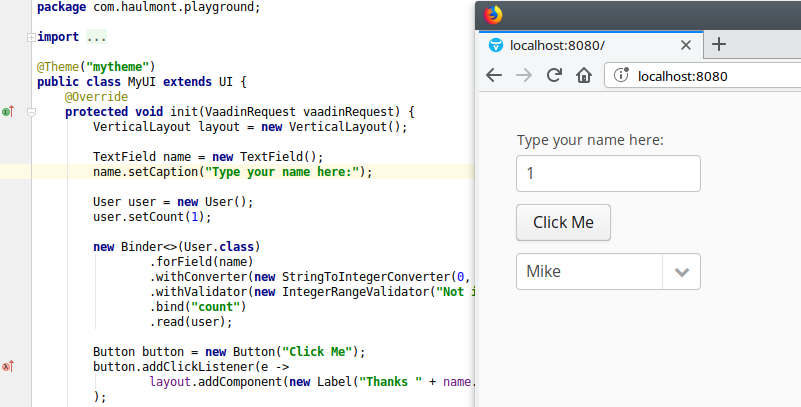Click the Firefox logo in title bar

click(x=493, y=15)
